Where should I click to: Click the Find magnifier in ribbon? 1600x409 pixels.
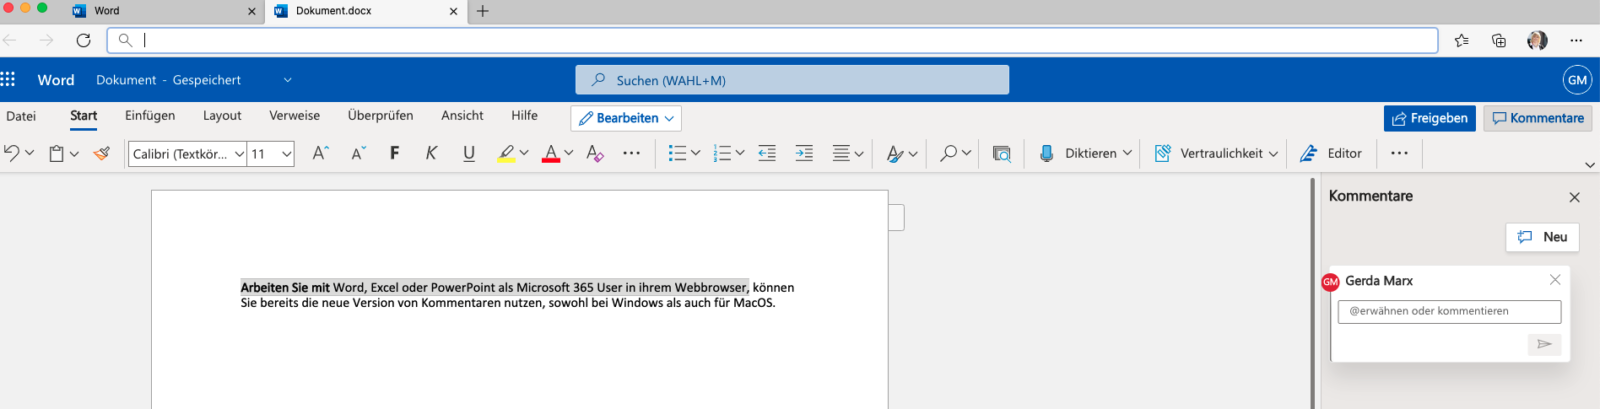[x=948, y=153]
